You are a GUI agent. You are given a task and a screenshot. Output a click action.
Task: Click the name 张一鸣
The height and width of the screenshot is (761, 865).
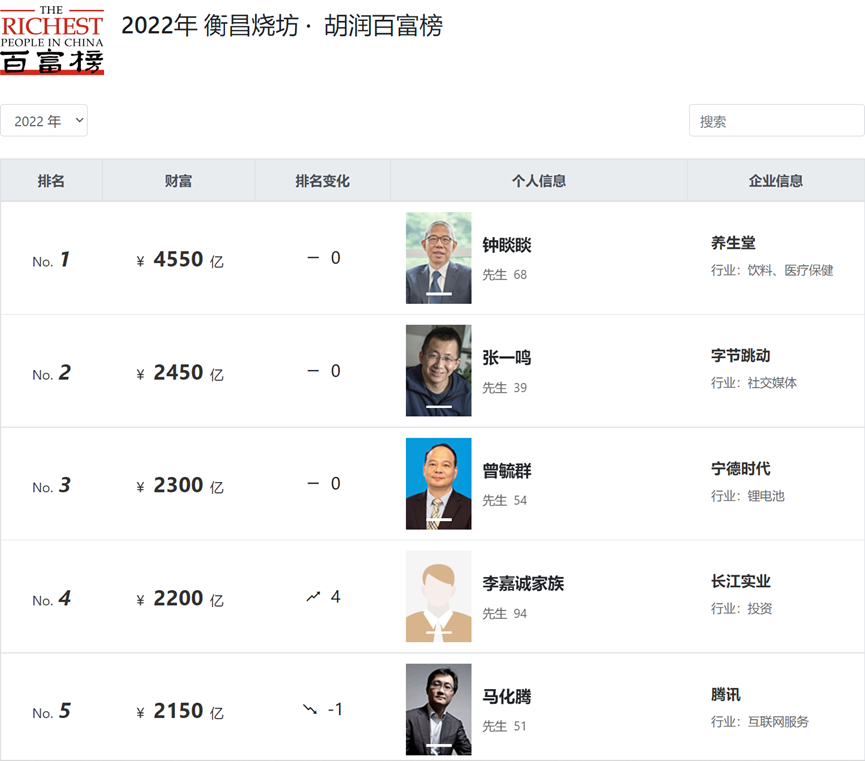(x=507, y=359)
